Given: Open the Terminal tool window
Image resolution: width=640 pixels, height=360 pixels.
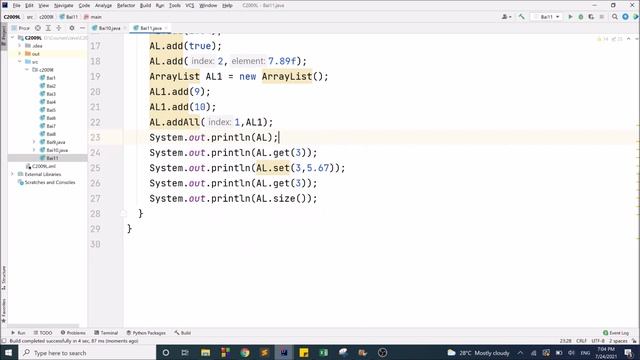Looking at the screenshot, I should pos(106,333).
